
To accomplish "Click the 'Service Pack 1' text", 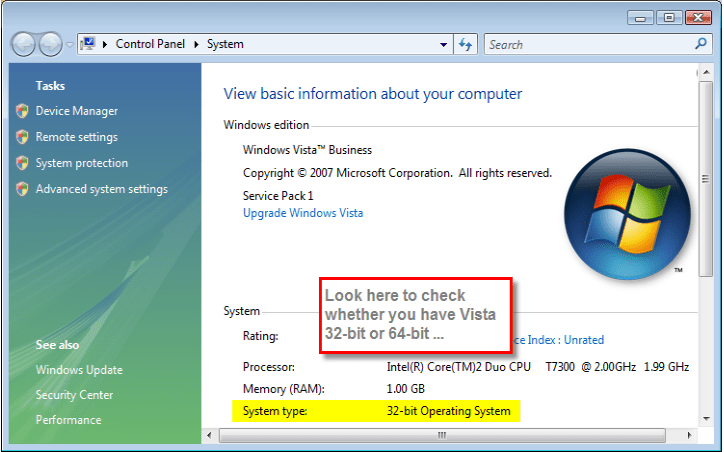I will (278, 196).
